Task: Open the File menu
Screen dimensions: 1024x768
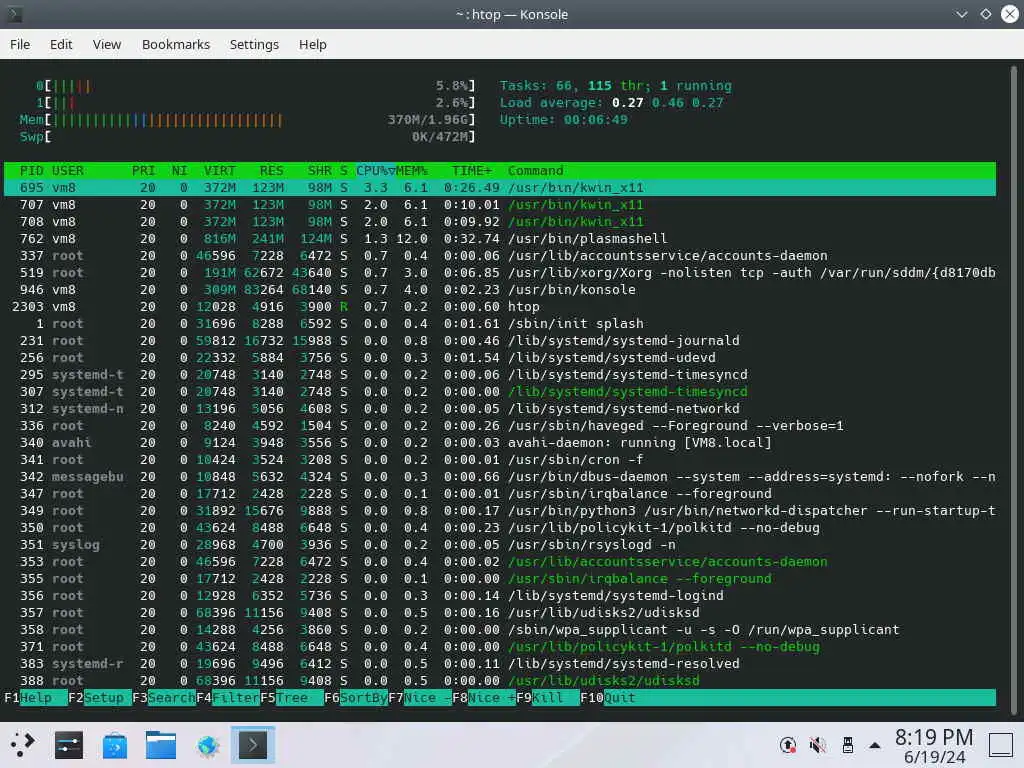Action: coord(20,44)
